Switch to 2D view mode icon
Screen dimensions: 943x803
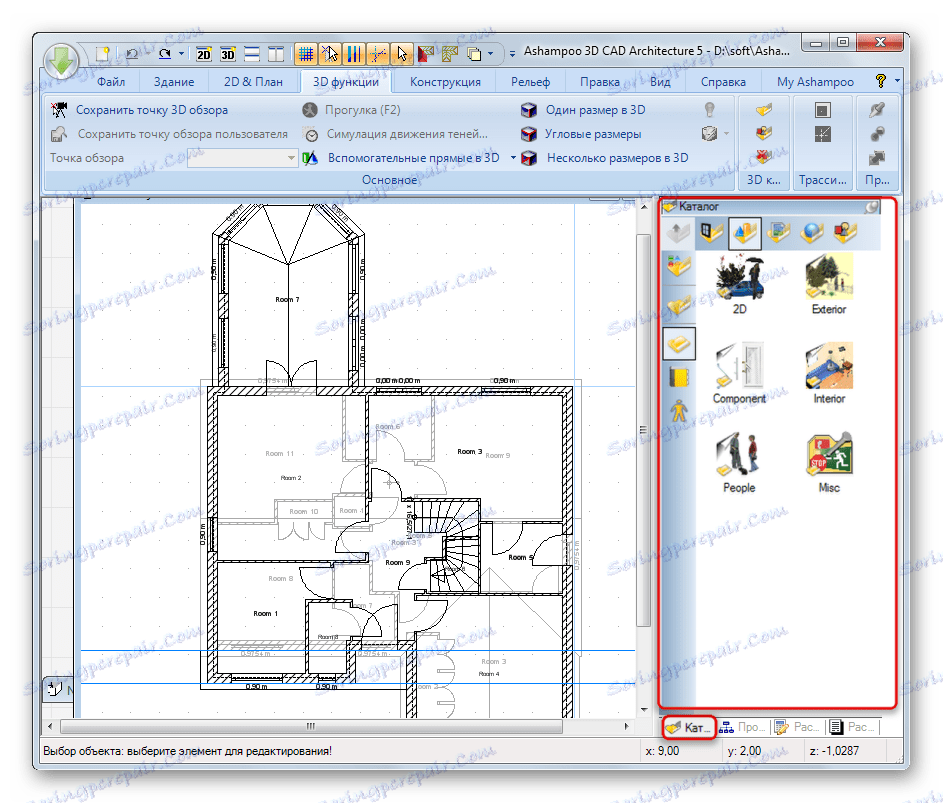[x=204, y=54]
